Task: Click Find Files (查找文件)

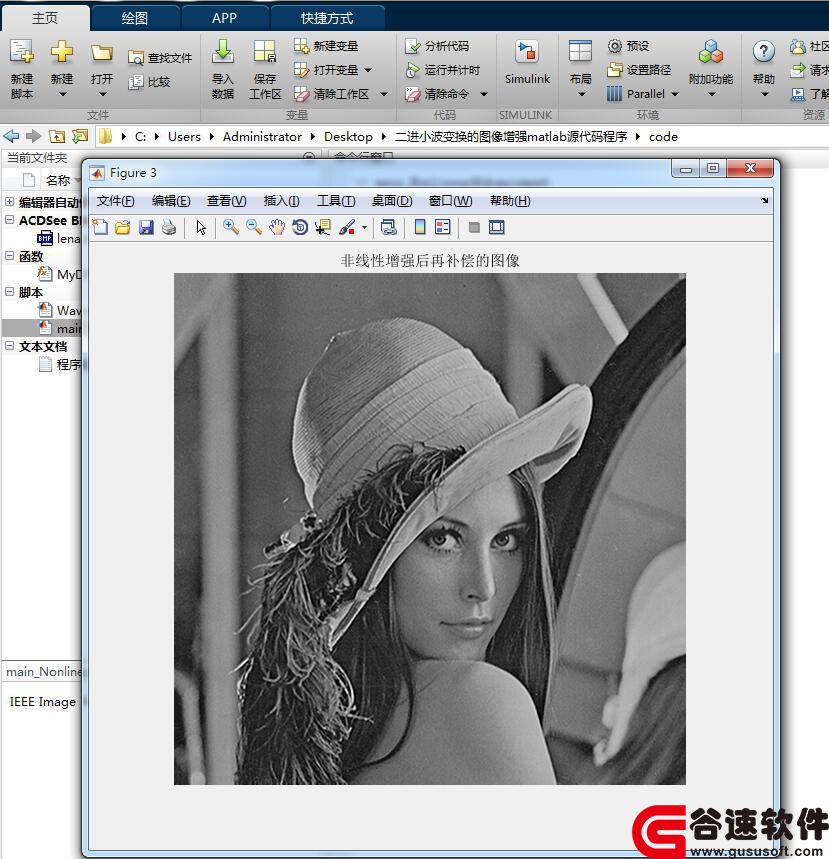Action: tap(160, 58)
